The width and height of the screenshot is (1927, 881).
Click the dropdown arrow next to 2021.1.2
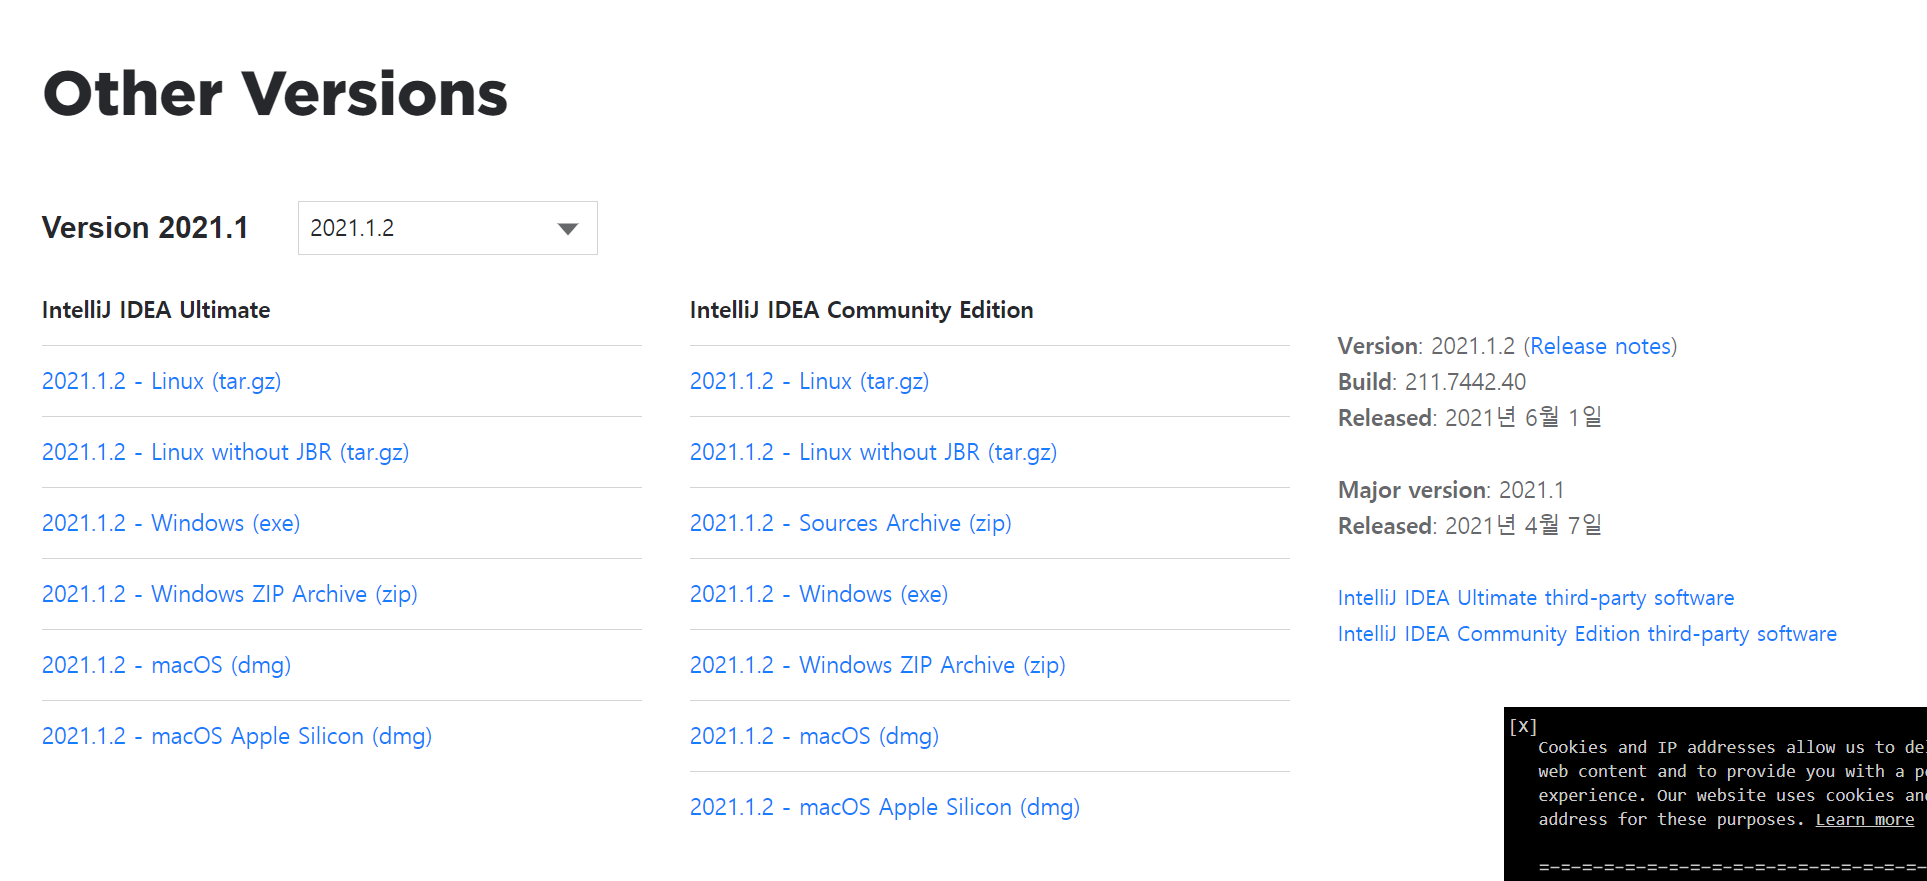click(568, 229)
